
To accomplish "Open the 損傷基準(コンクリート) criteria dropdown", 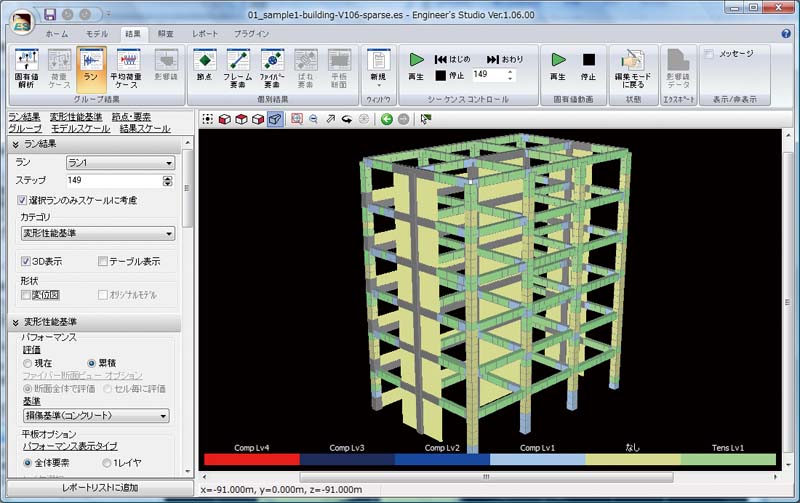I will [96, 415].
